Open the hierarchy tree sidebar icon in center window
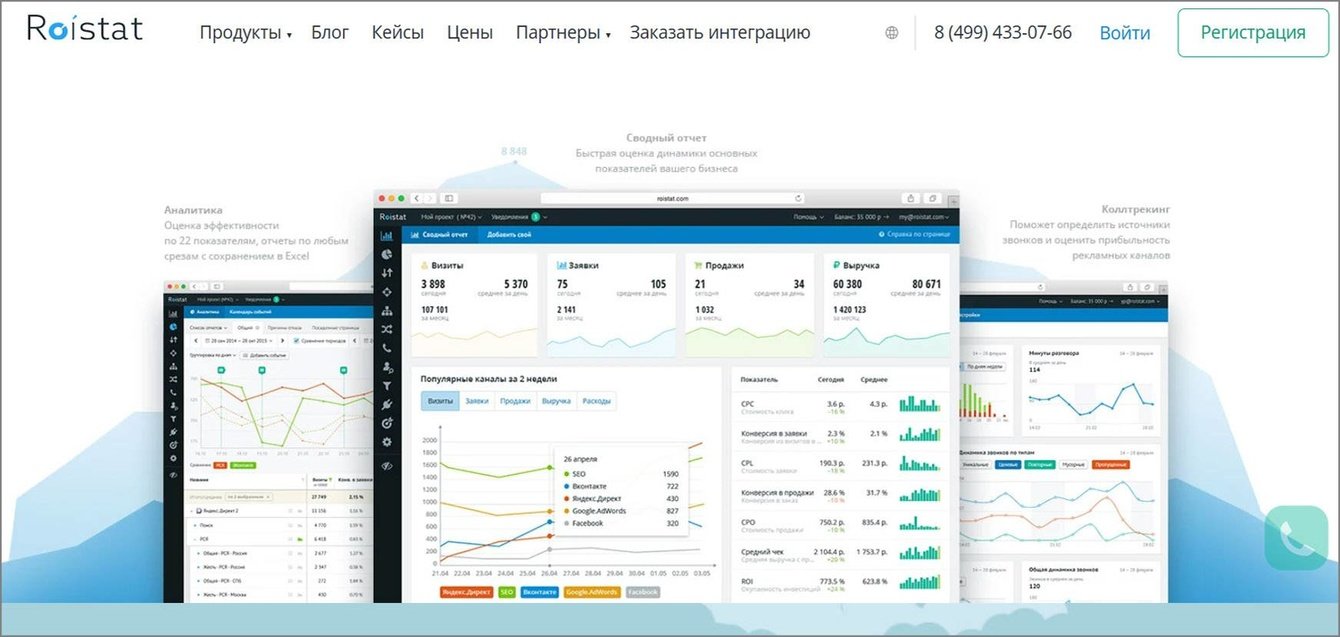The height and width of the screenshot is (637, 1340). 387,311
